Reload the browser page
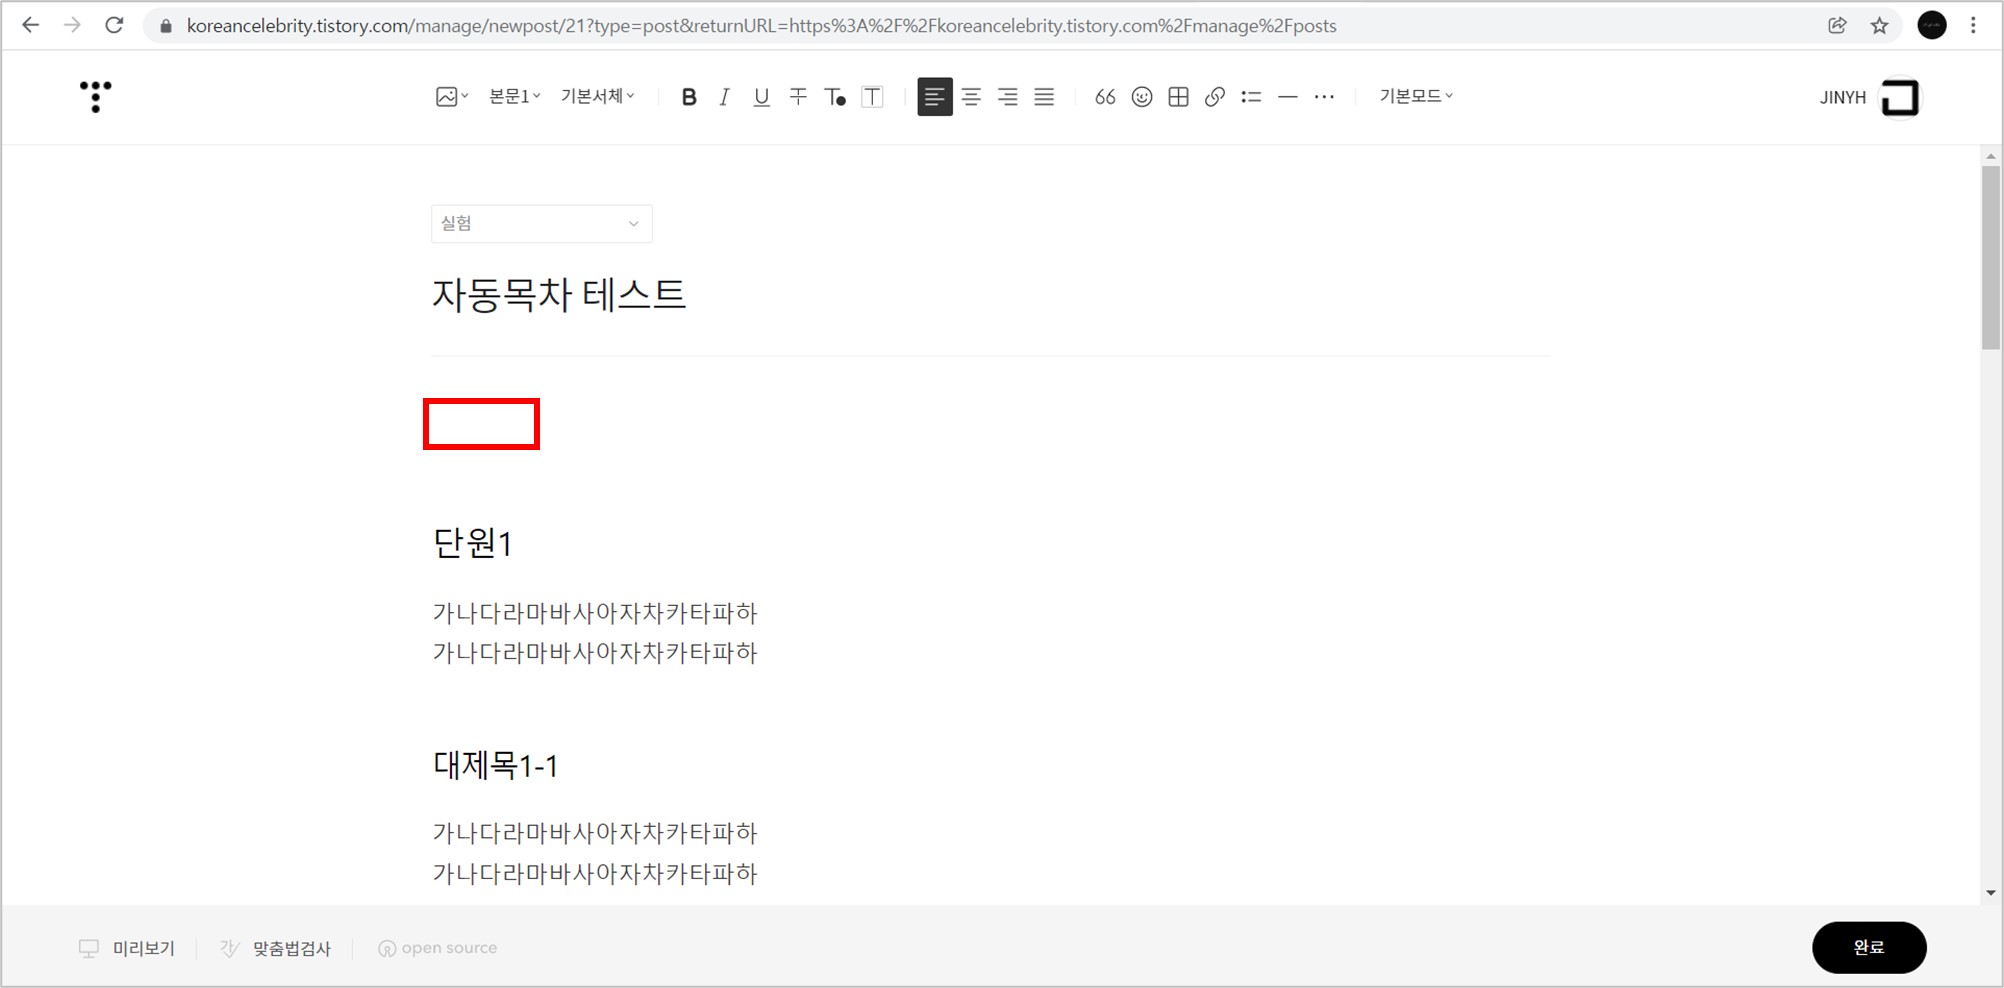2004x988 pixels. 114,26
